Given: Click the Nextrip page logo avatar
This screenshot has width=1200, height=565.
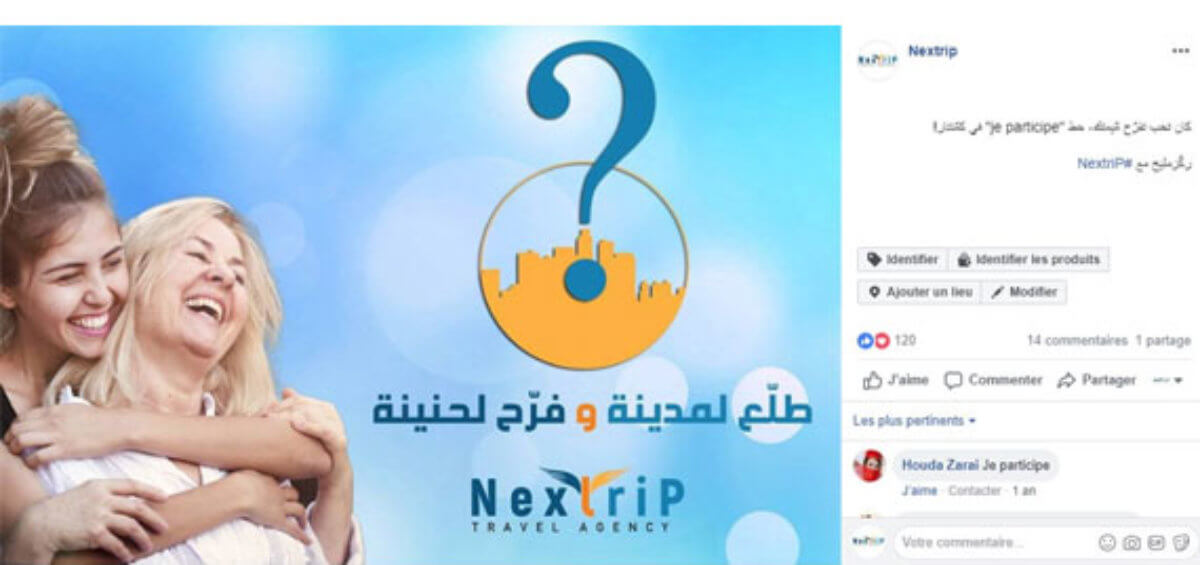Looking at the screenshot, I should click(877, 60).
